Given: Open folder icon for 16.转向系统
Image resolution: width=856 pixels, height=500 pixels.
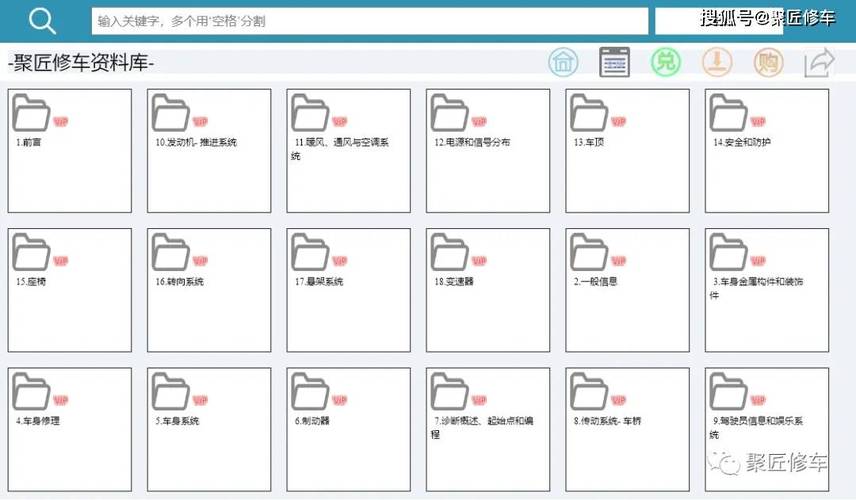Looking at the screenshot, I should [x=171, y=252].
